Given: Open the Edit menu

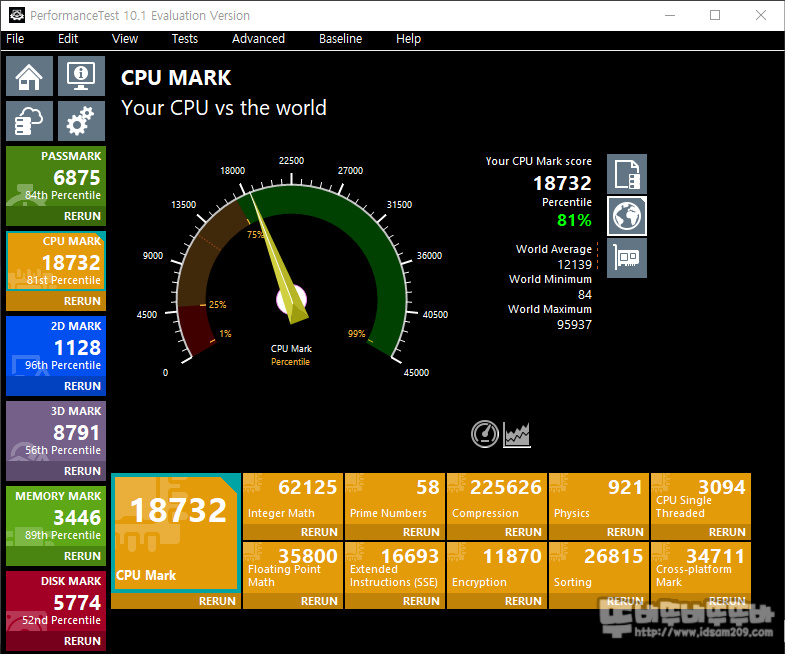Looking at the screenshot, I should coord(68,39).
